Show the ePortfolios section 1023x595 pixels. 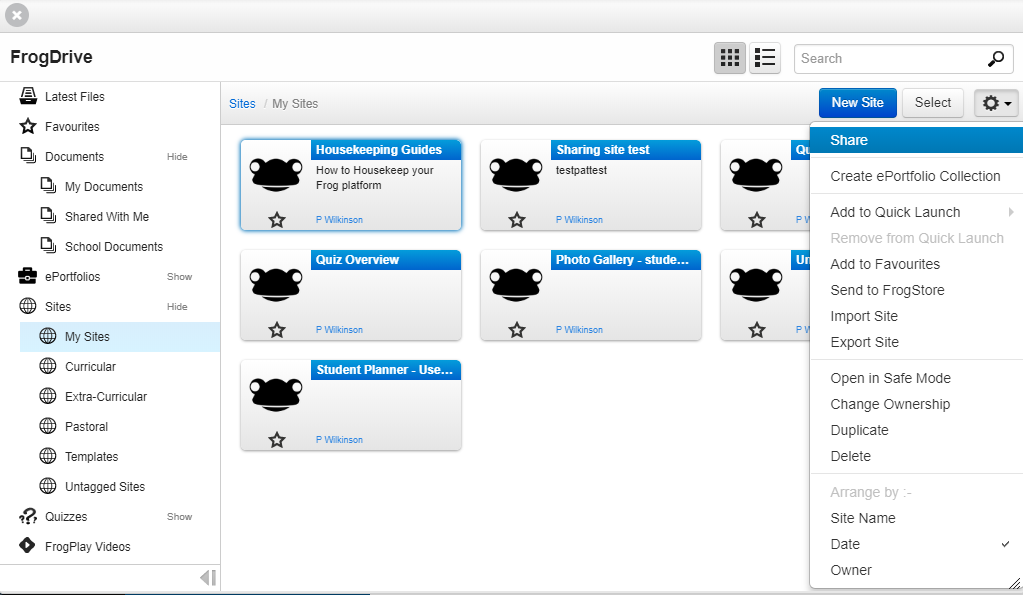click(179, 277)
